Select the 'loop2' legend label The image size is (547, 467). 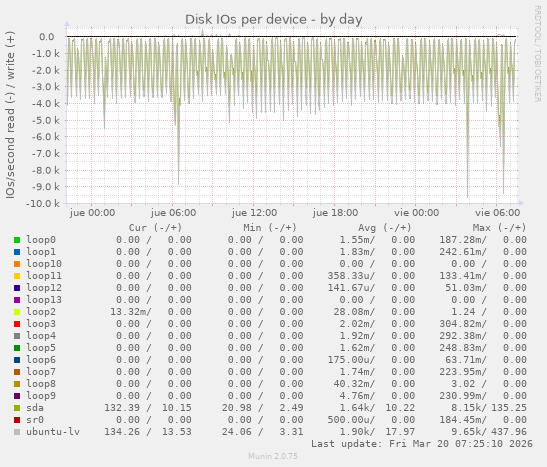pyautogui.click(x=41, y=312)
